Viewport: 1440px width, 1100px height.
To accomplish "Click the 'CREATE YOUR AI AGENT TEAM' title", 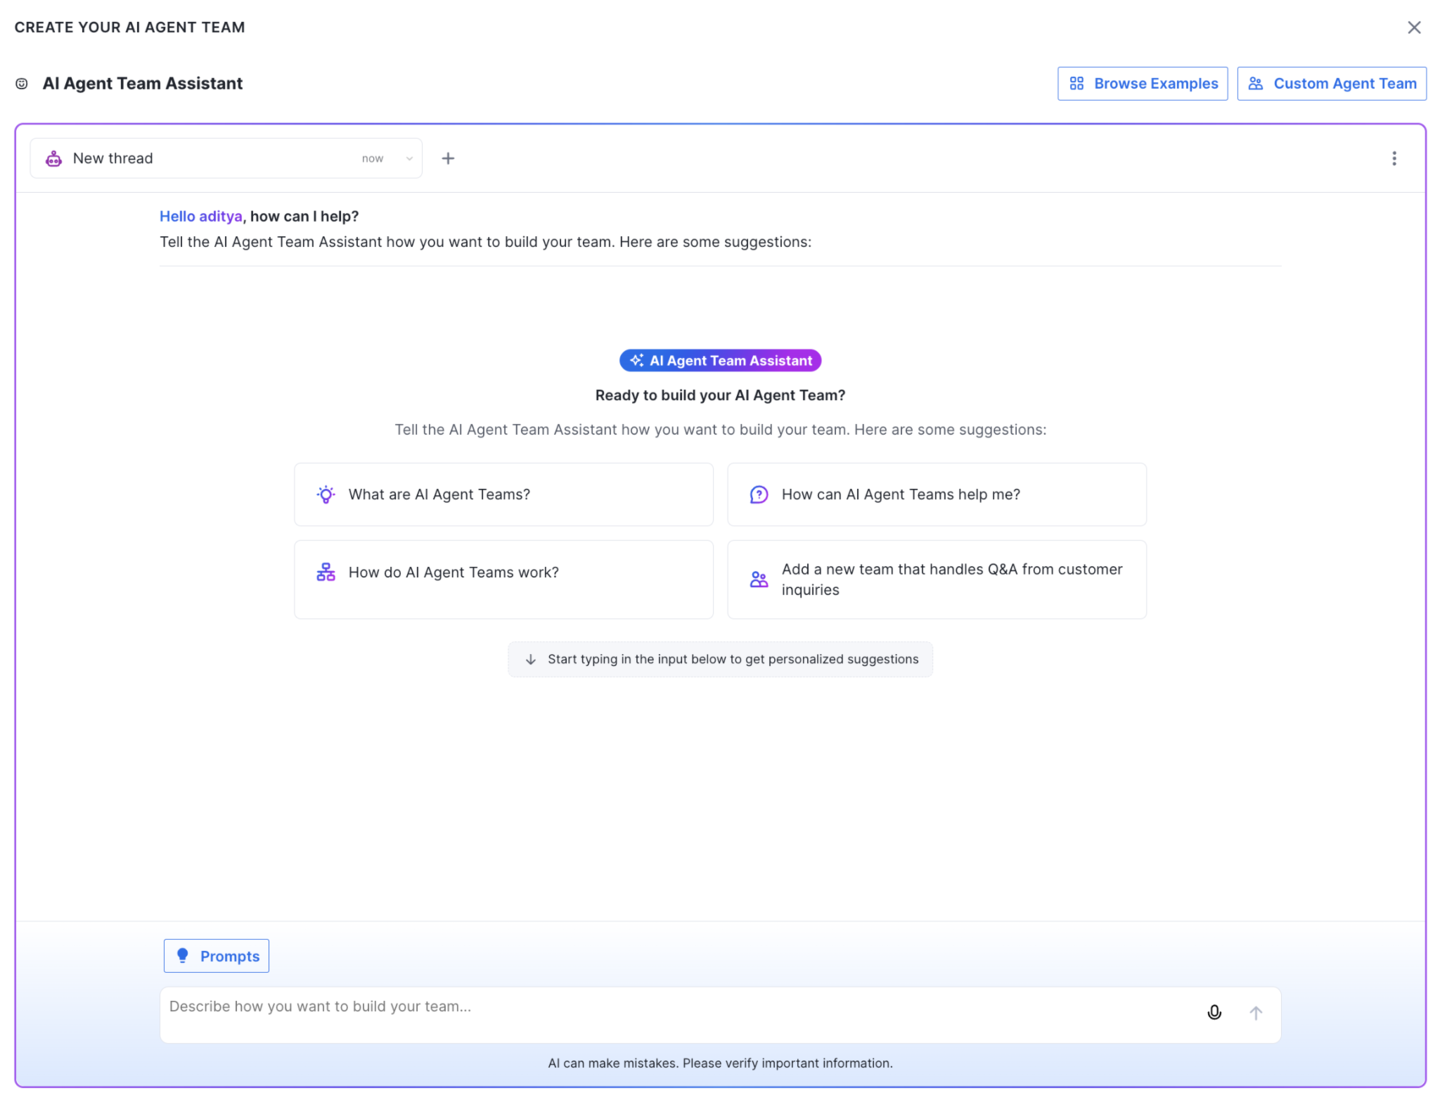I will [130, 27].
